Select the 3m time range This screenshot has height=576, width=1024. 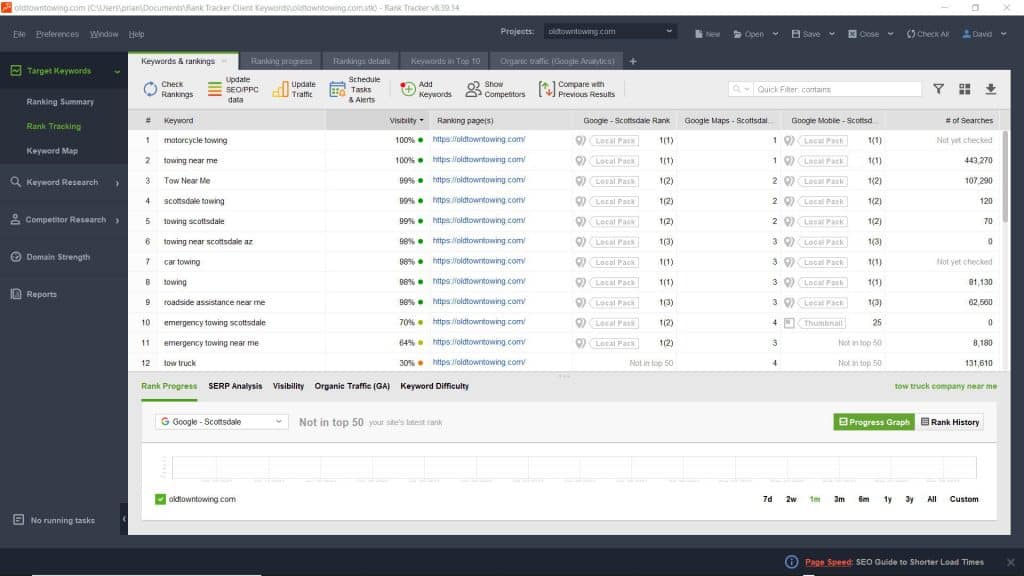pyautogui.click(x=839, y=499)
